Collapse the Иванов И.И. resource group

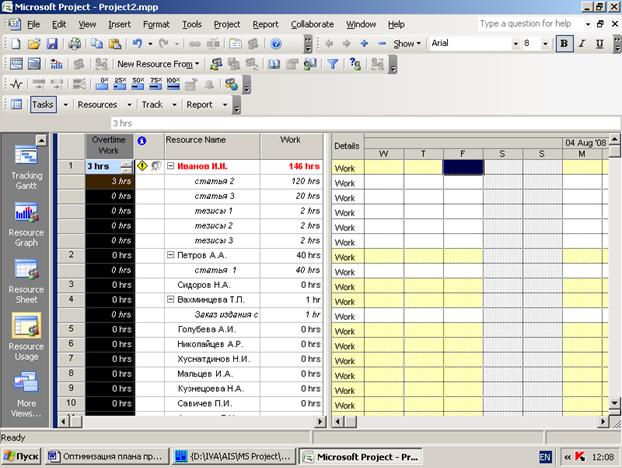click(x=170, y=167)
